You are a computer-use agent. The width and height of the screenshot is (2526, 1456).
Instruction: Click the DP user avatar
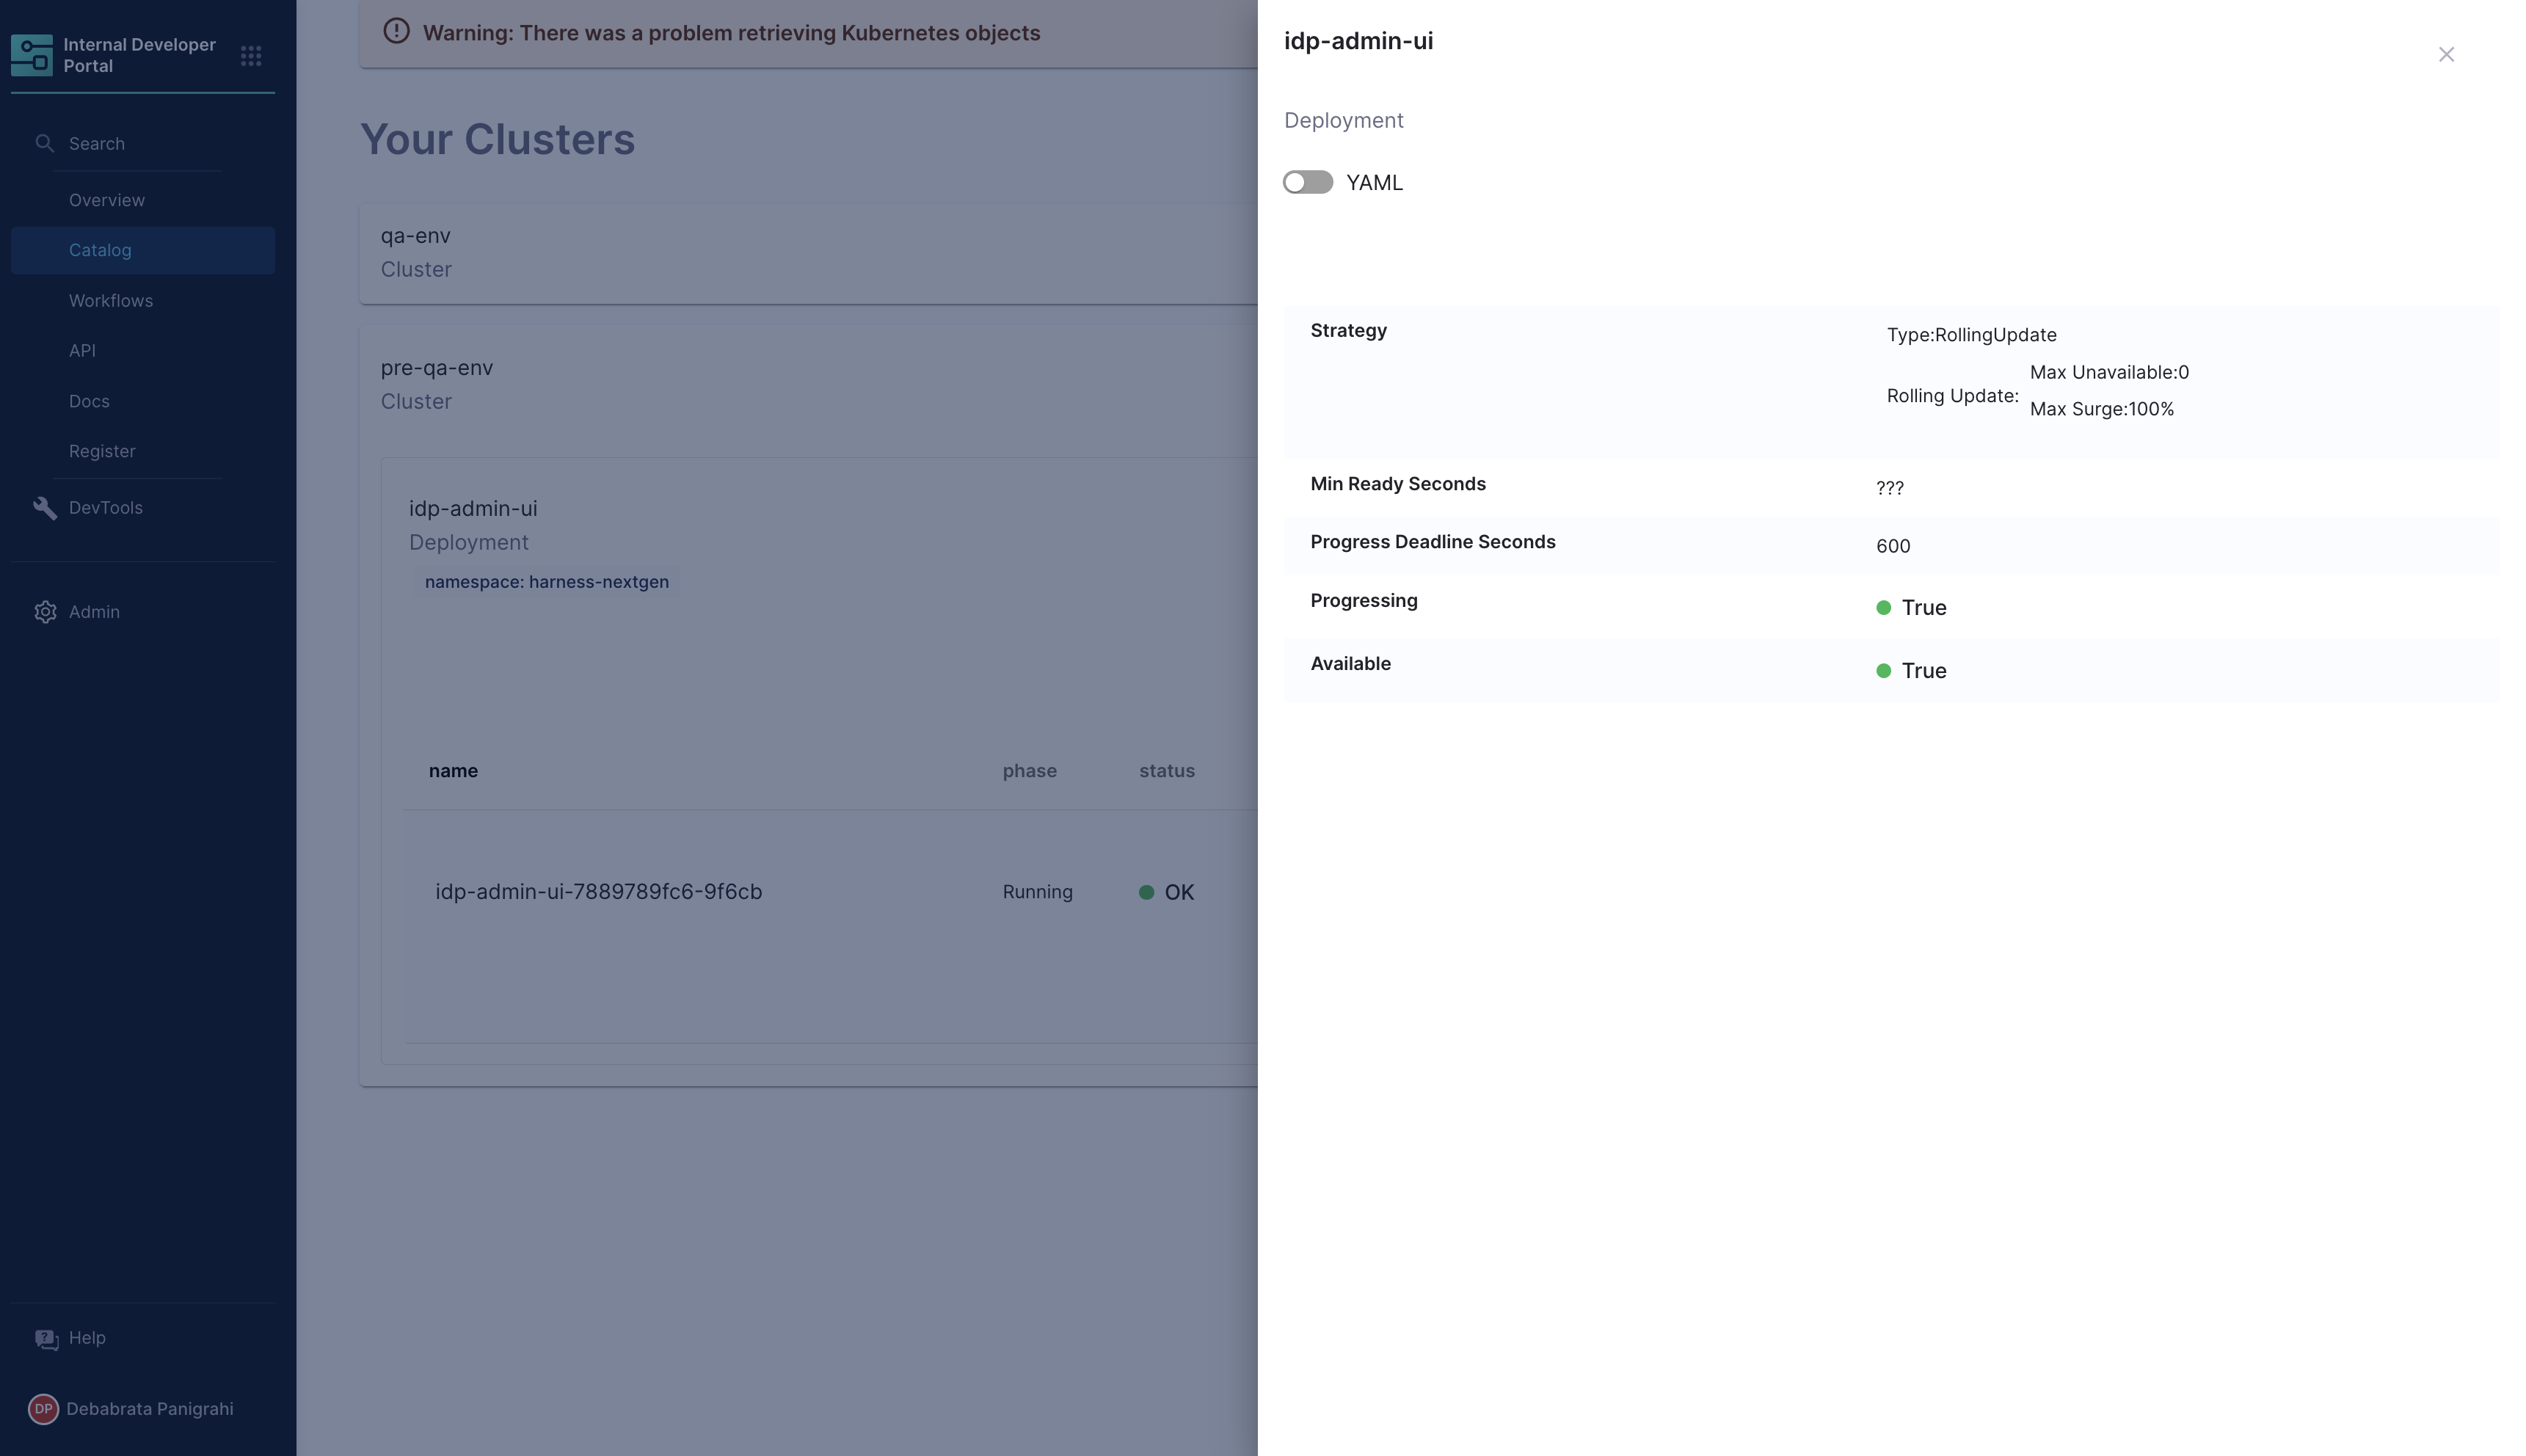tap(43, 1409)
